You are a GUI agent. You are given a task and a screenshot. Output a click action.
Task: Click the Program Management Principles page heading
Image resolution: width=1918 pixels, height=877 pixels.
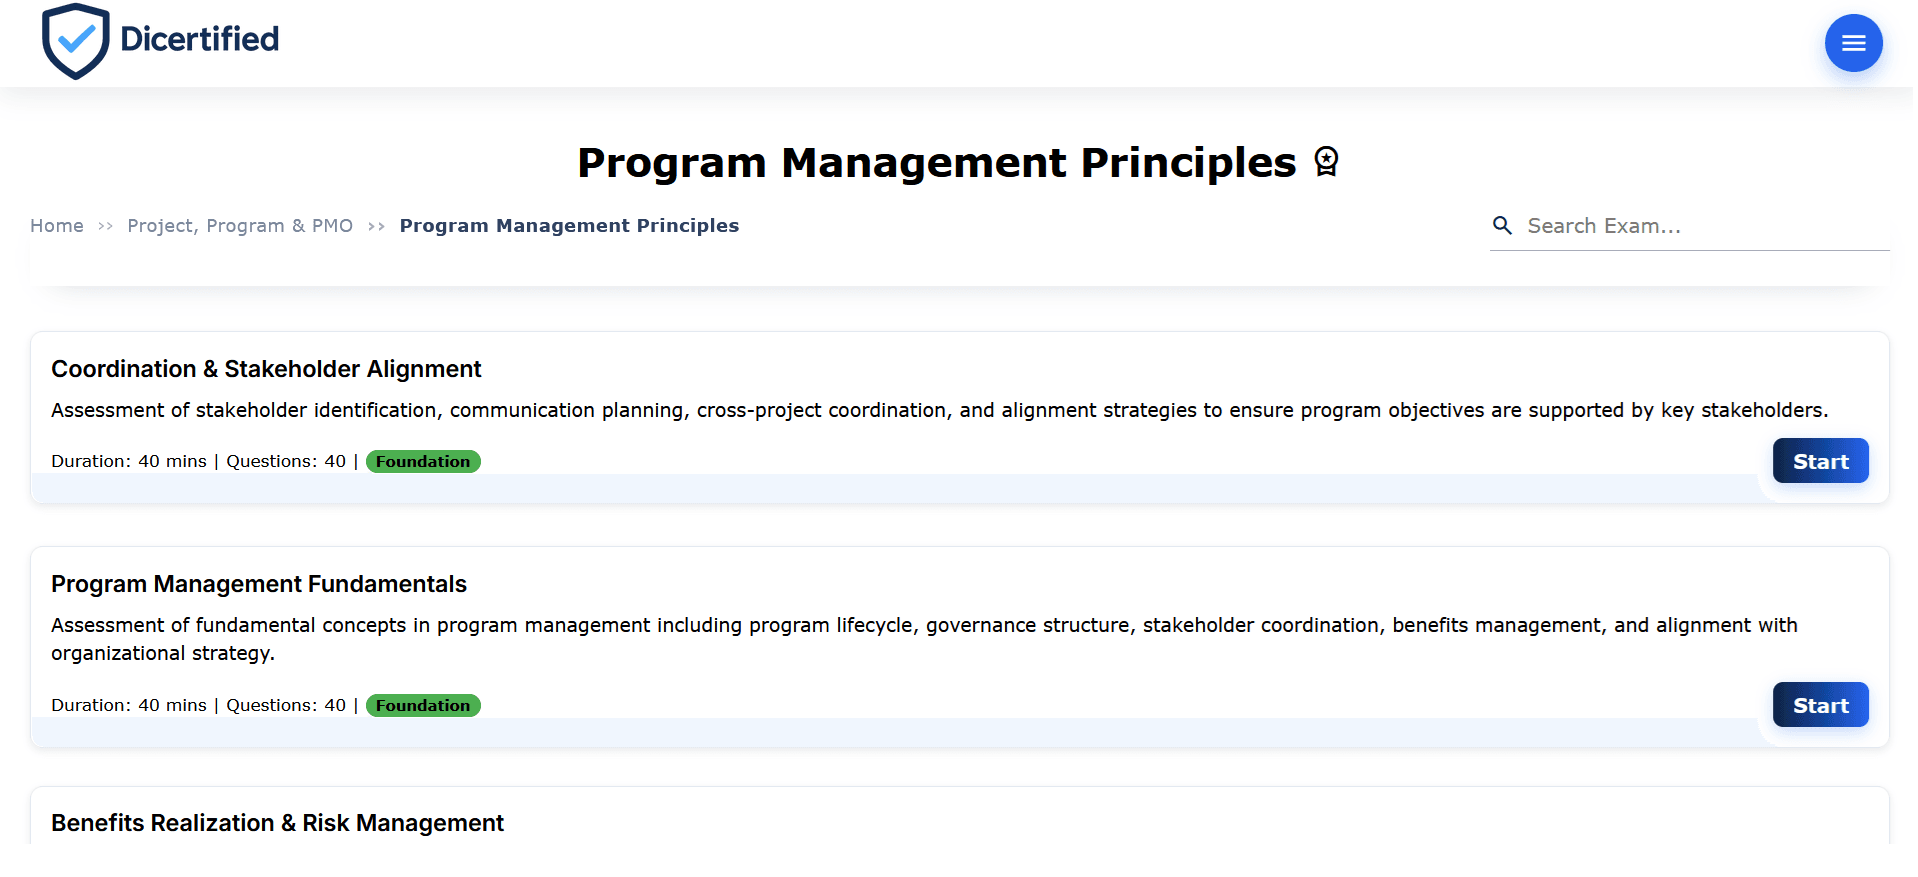coord(935,161)
